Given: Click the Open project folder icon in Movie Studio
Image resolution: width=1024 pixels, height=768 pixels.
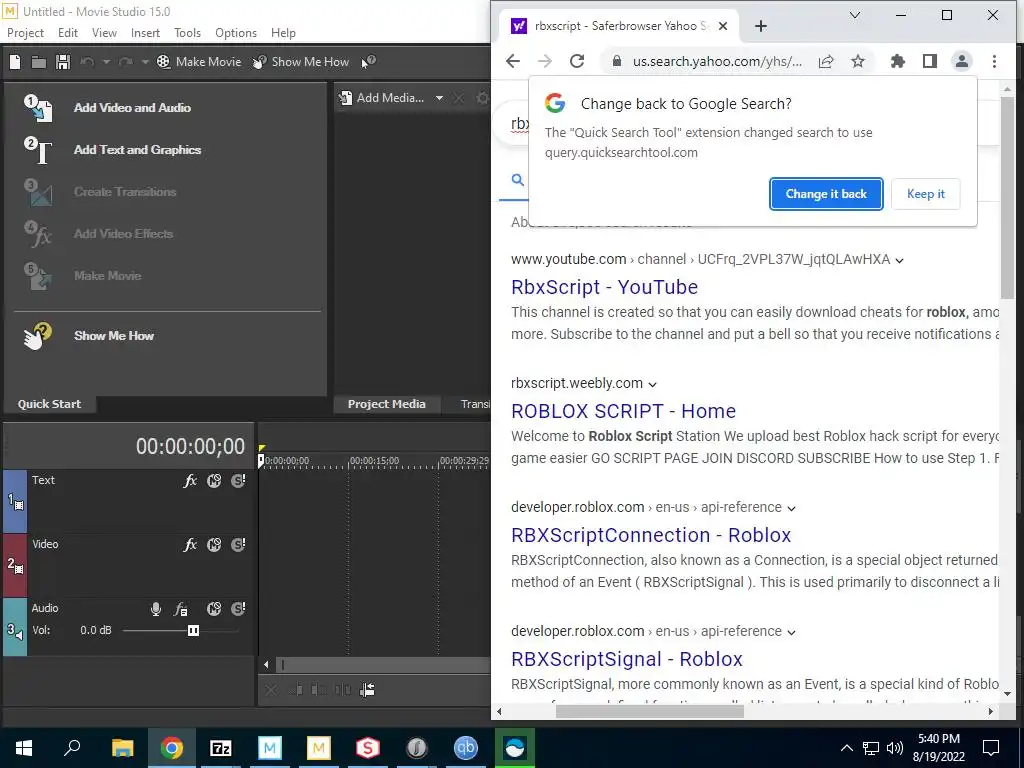Looking at the screenshot, I should pyautogui.click(x=39, y=62).
